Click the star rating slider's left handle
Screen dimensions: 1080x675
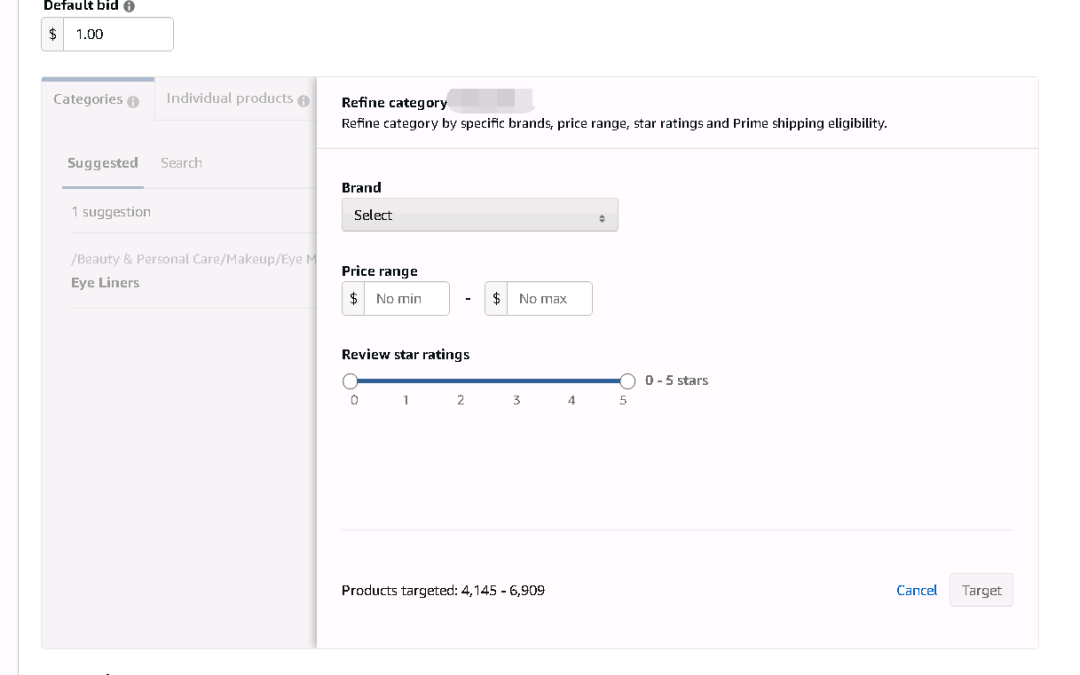coord(350,381)
